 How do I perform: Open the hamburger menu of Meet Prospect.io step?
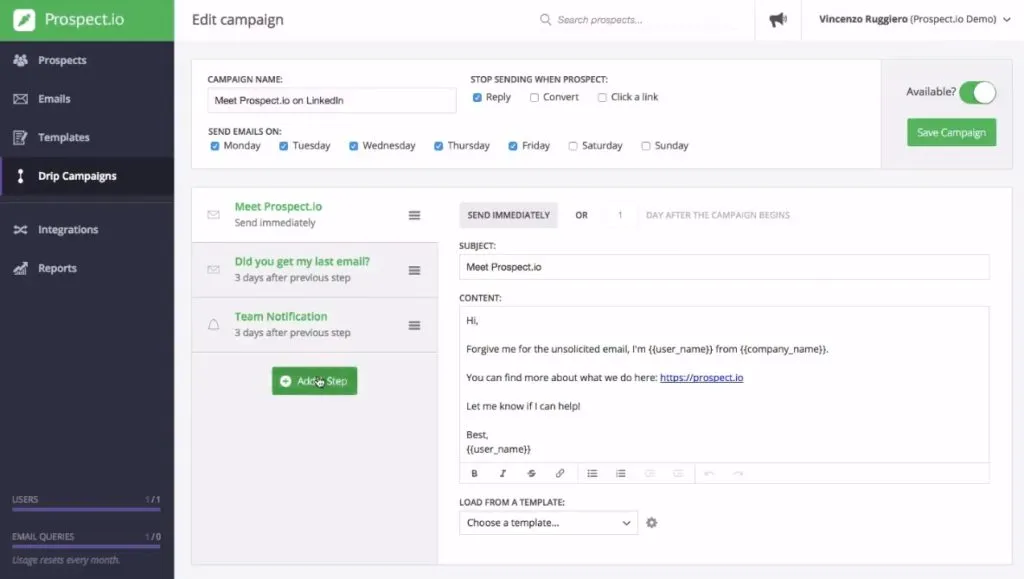[x=414, y=215]
